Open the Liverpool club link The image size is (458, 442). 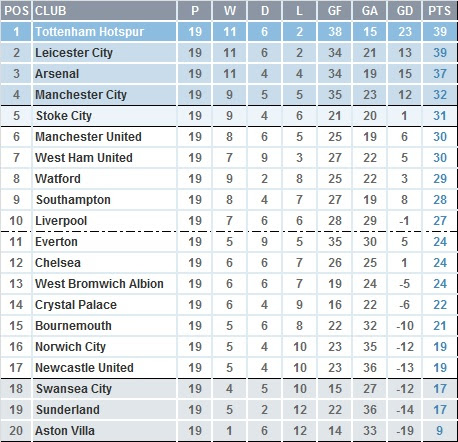pyautogui.click(x=61, y=221)
